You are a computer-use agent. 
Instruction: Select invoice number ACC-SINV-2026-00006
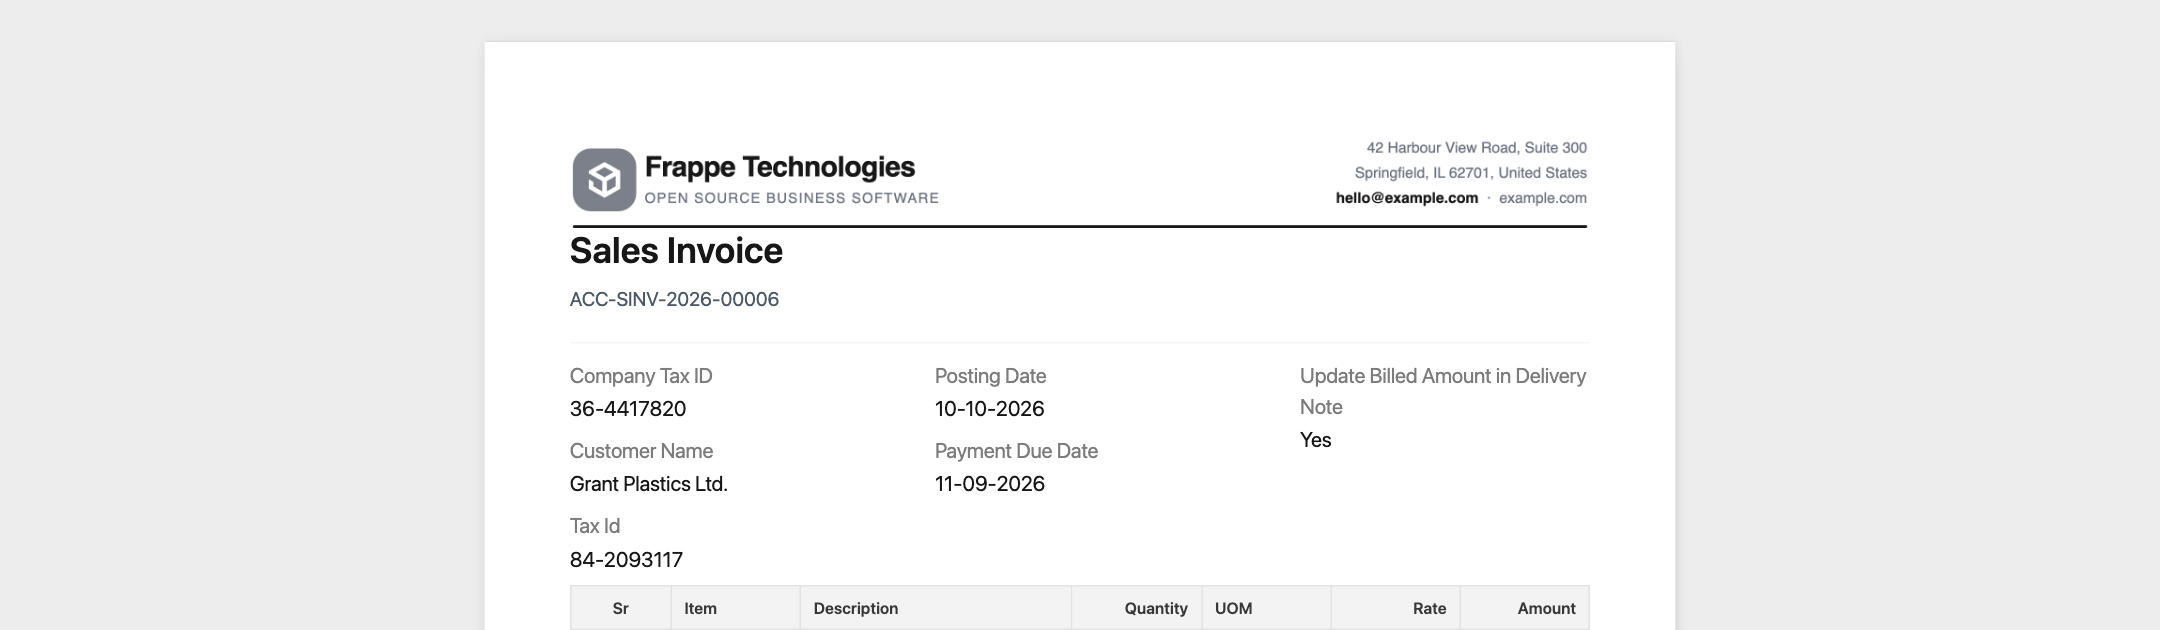674,299
